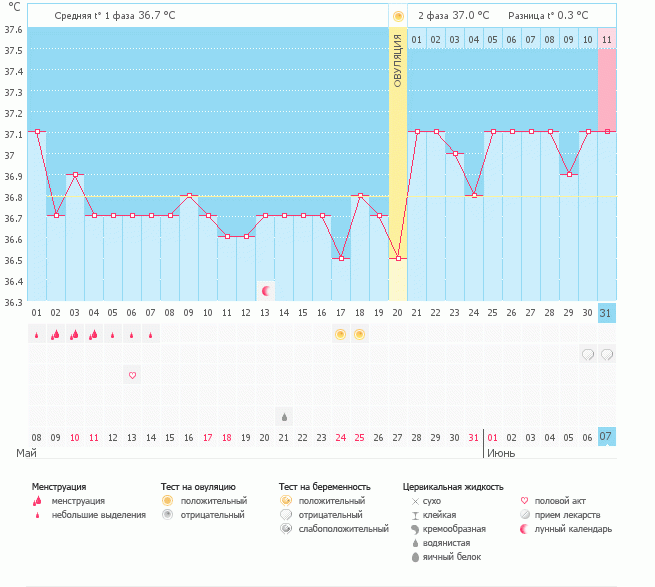Click the 'Тест на беременность' legend heading
Screen dimensions: 655x587
pyautogui.click(x=325, y=487)
